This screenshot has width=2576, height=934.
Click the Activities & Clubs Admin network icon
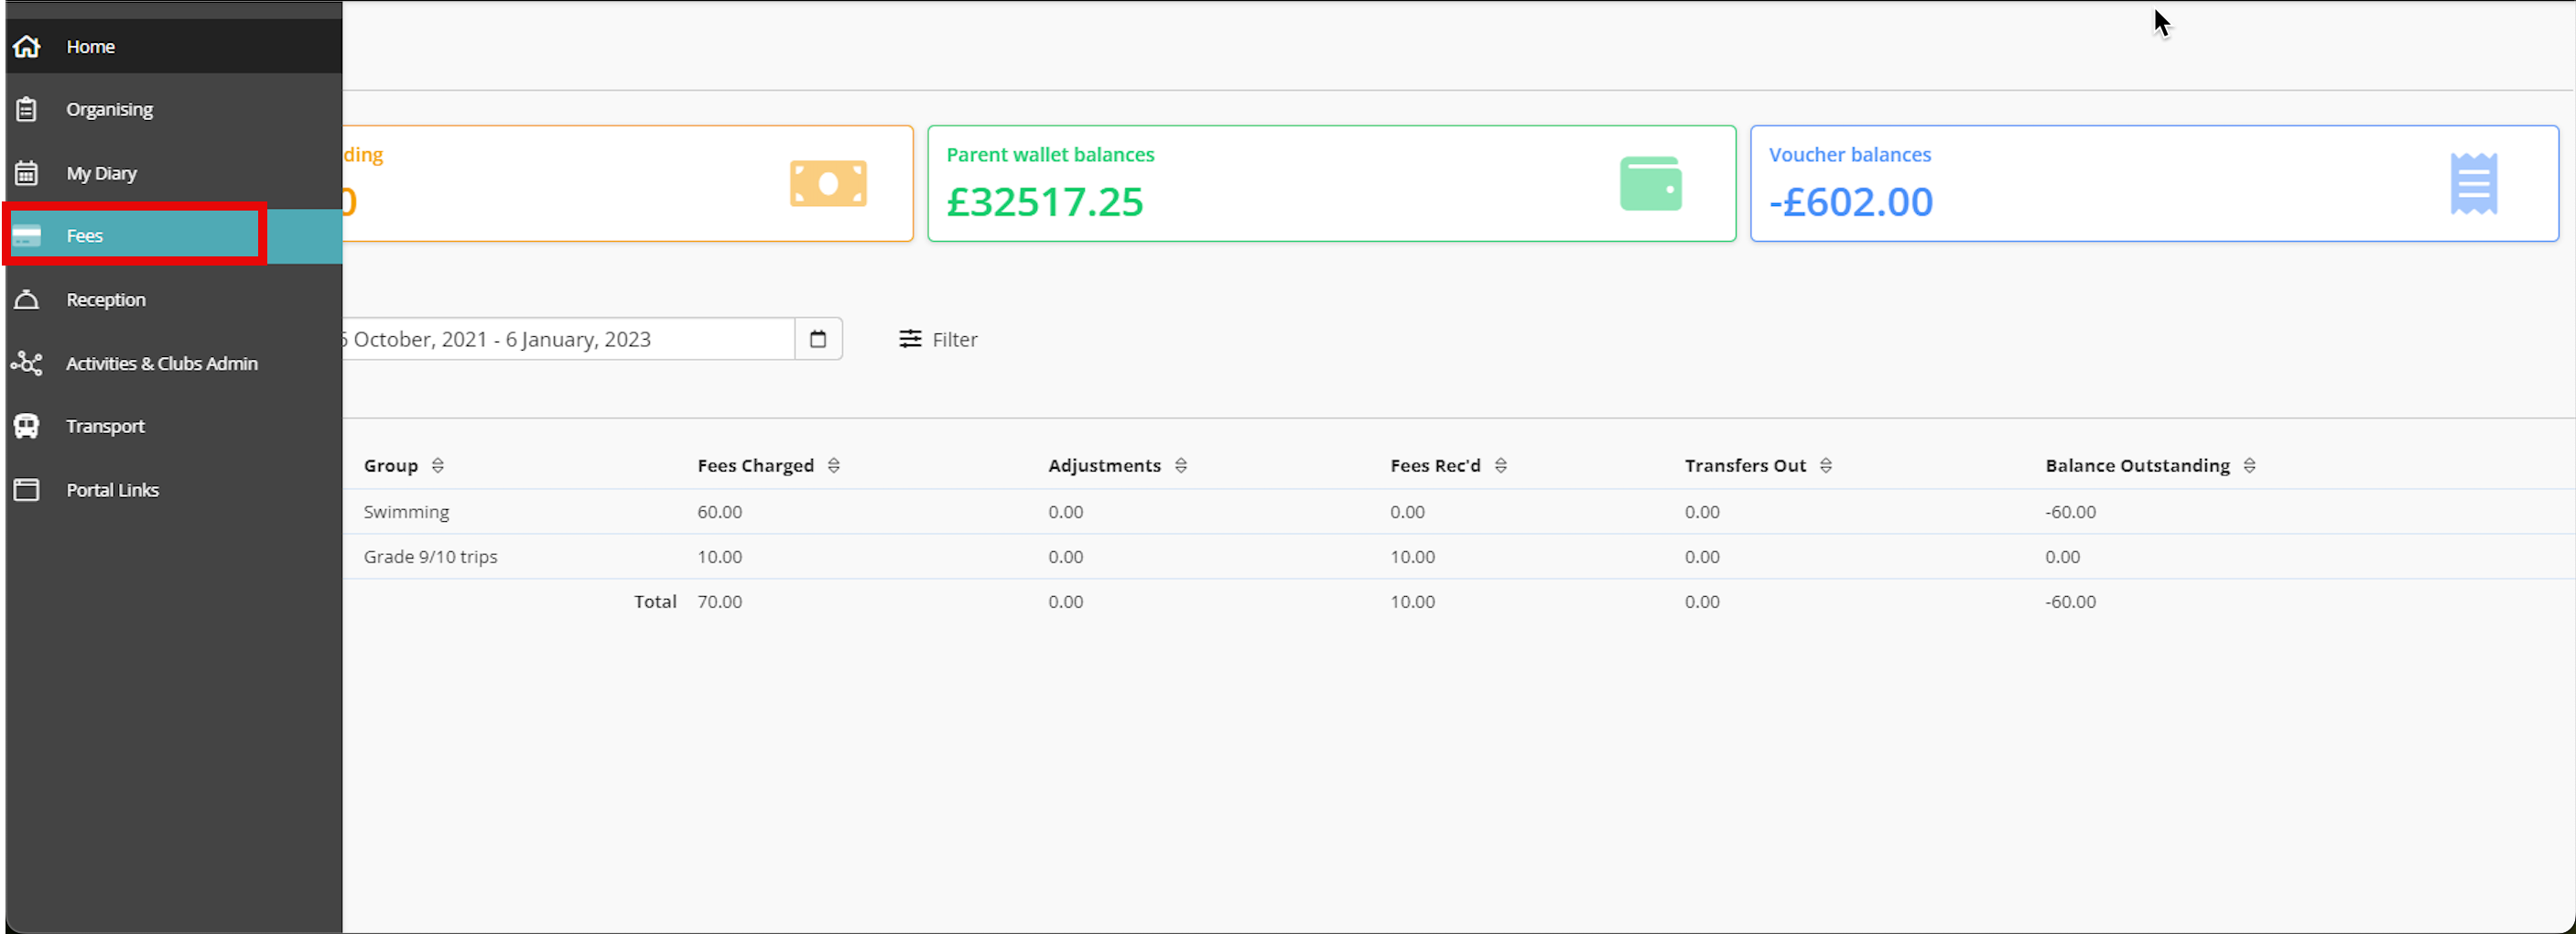(27, 363)
